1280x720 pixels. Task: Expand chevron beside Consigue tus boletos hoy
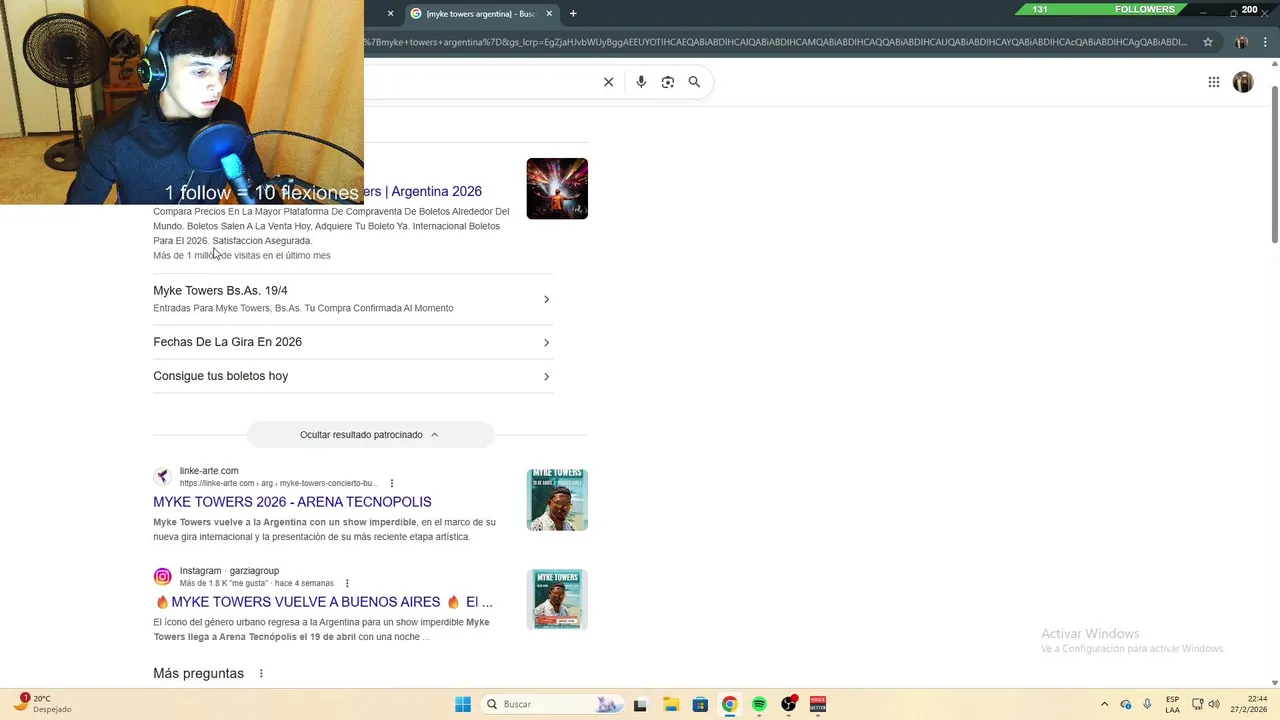click(x=546, y=376)
